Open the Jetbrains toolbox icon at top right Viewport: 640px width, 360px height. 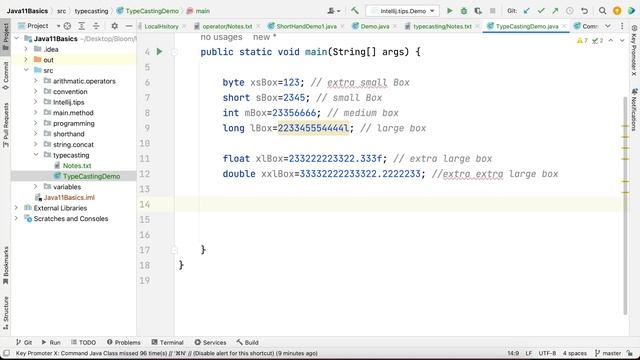point(631,11)
